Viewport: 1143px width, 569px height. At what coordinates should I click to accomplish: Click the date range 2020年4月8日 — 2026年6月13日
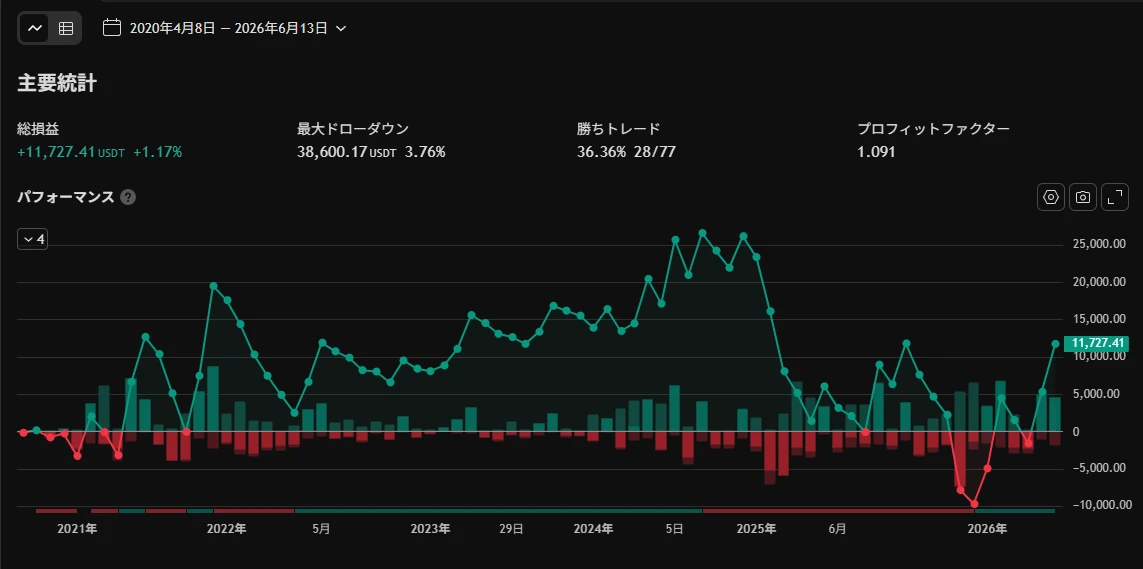coord(228,28)
